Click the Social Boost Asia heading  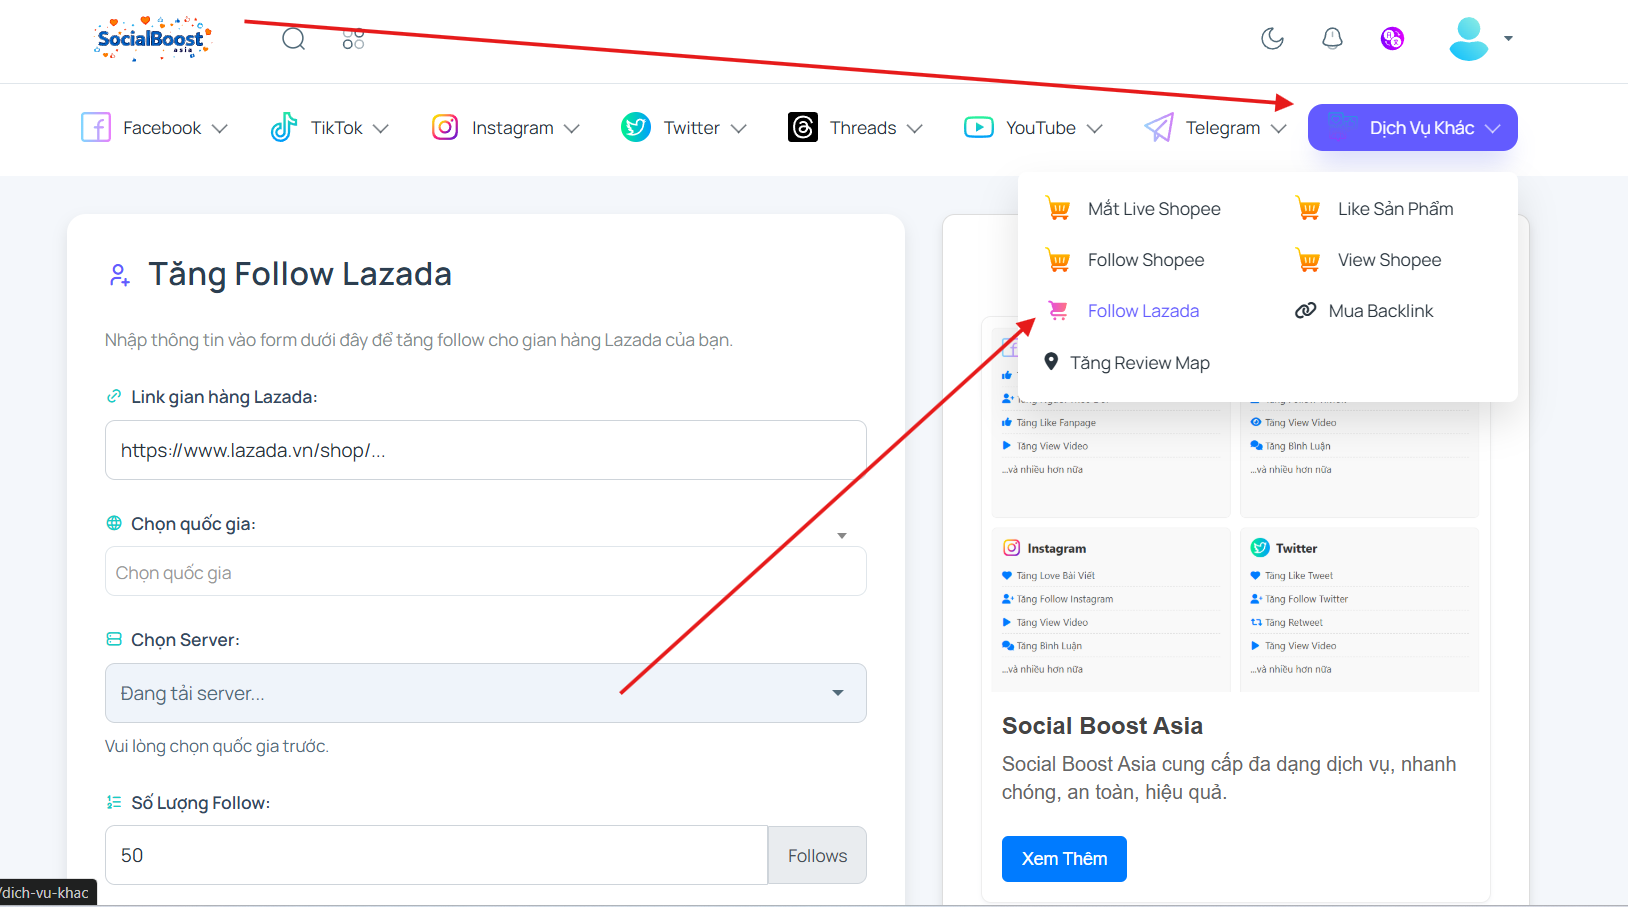click(1102, 726)
